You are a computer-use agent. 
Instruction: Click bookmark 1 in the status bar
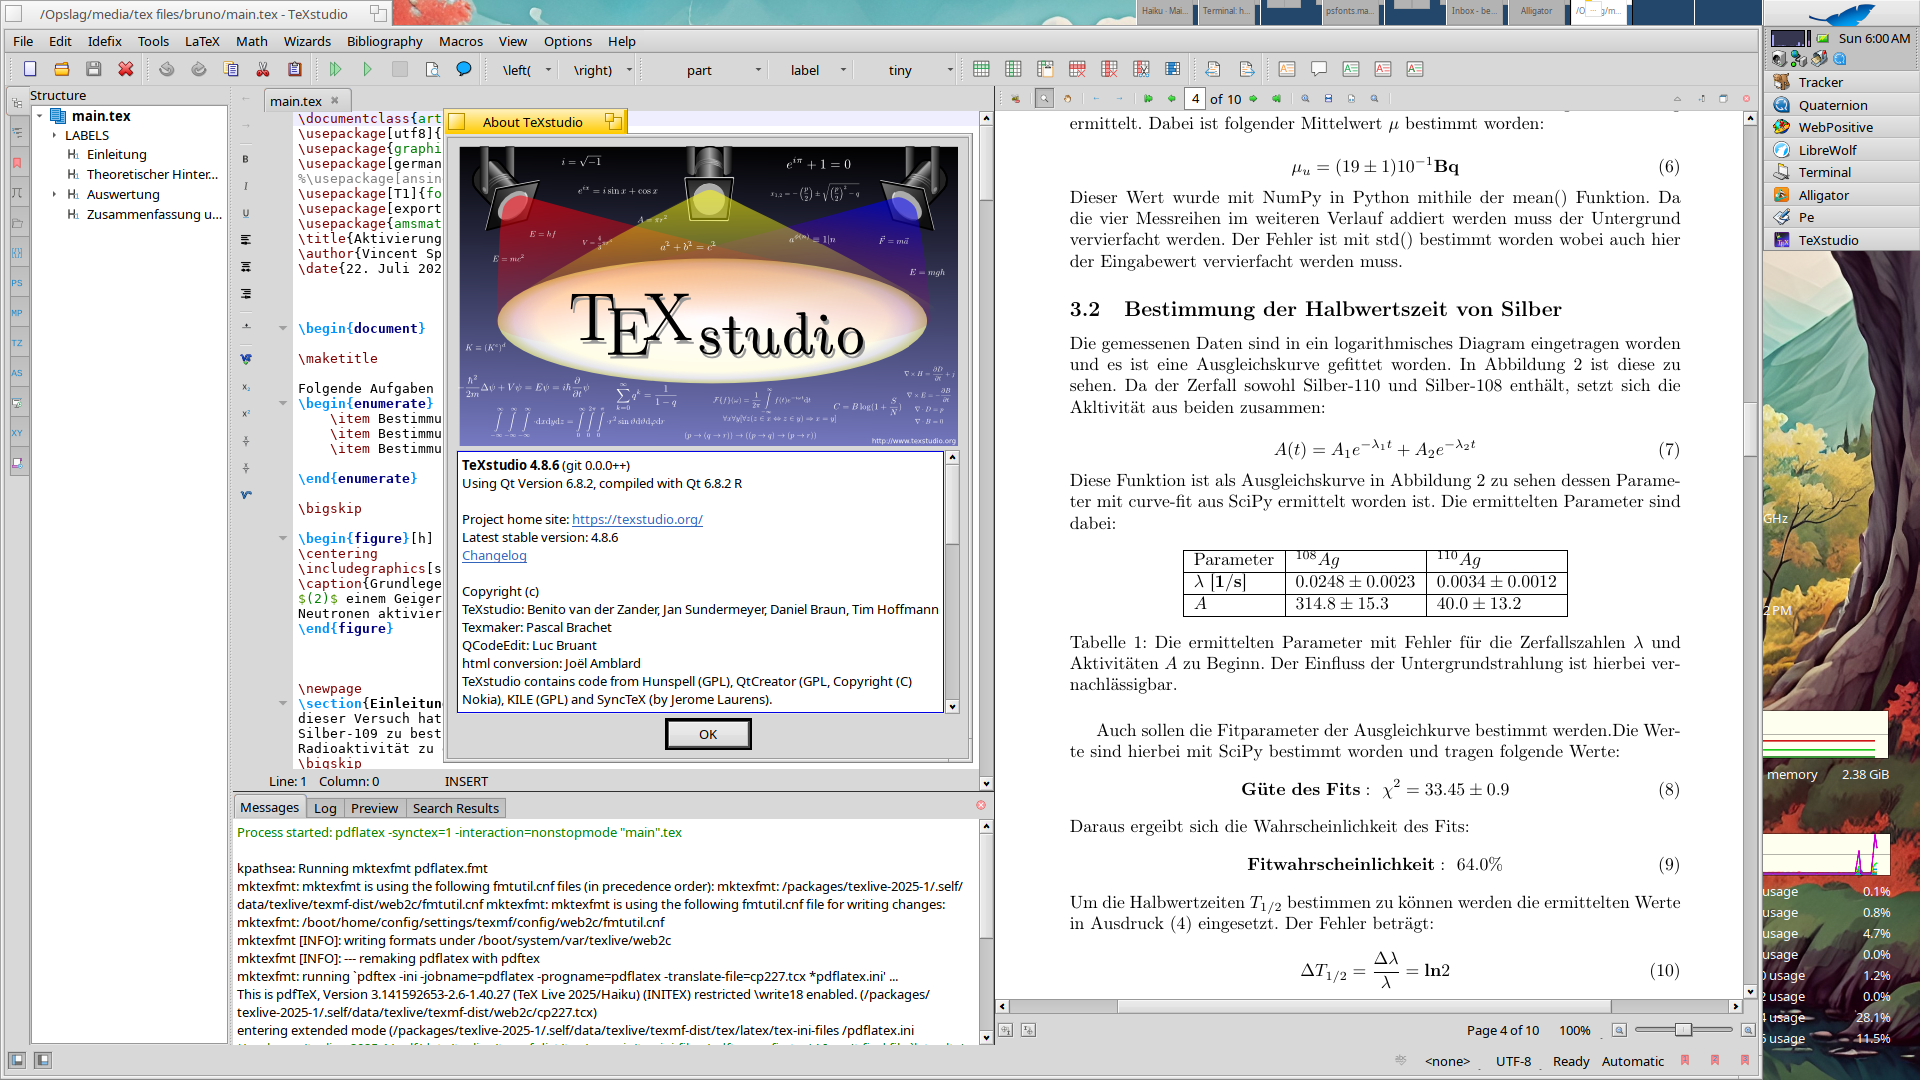(x=1685, y=1060)
